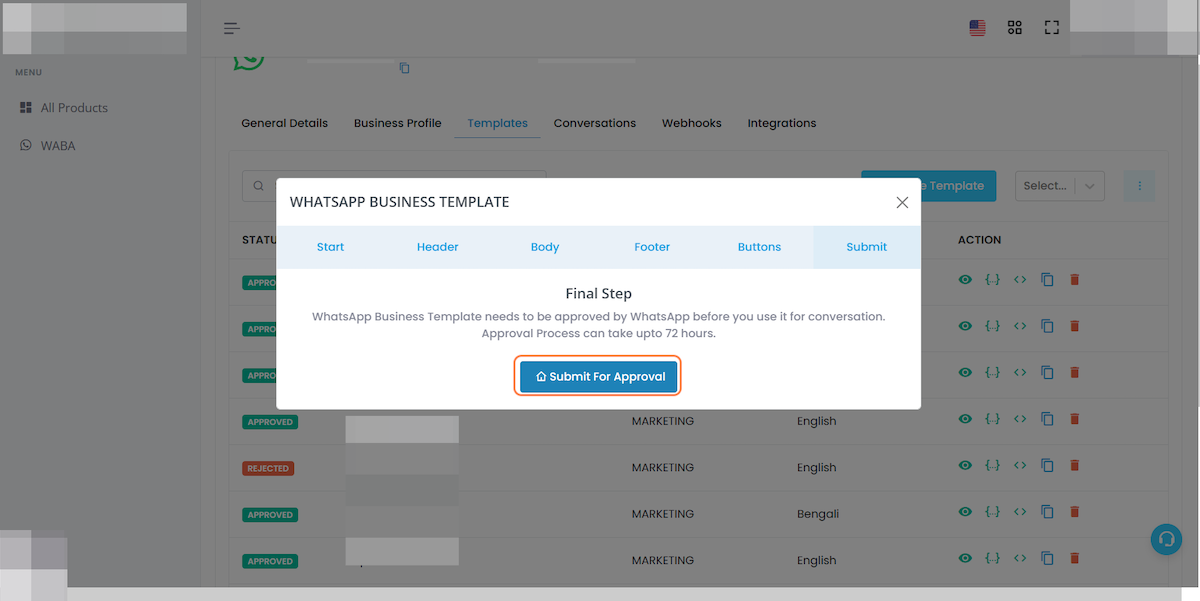
Task: Preview the REJECTED template with eye icon
Action: tap(965, 466)
